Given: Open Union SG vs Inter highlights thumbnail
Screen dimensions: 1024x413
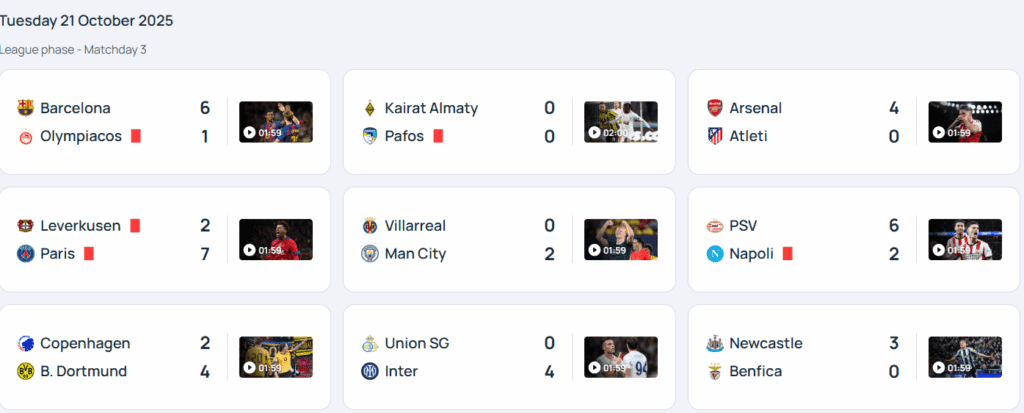Looking at the screenshot, I should [x=620, y=357].
